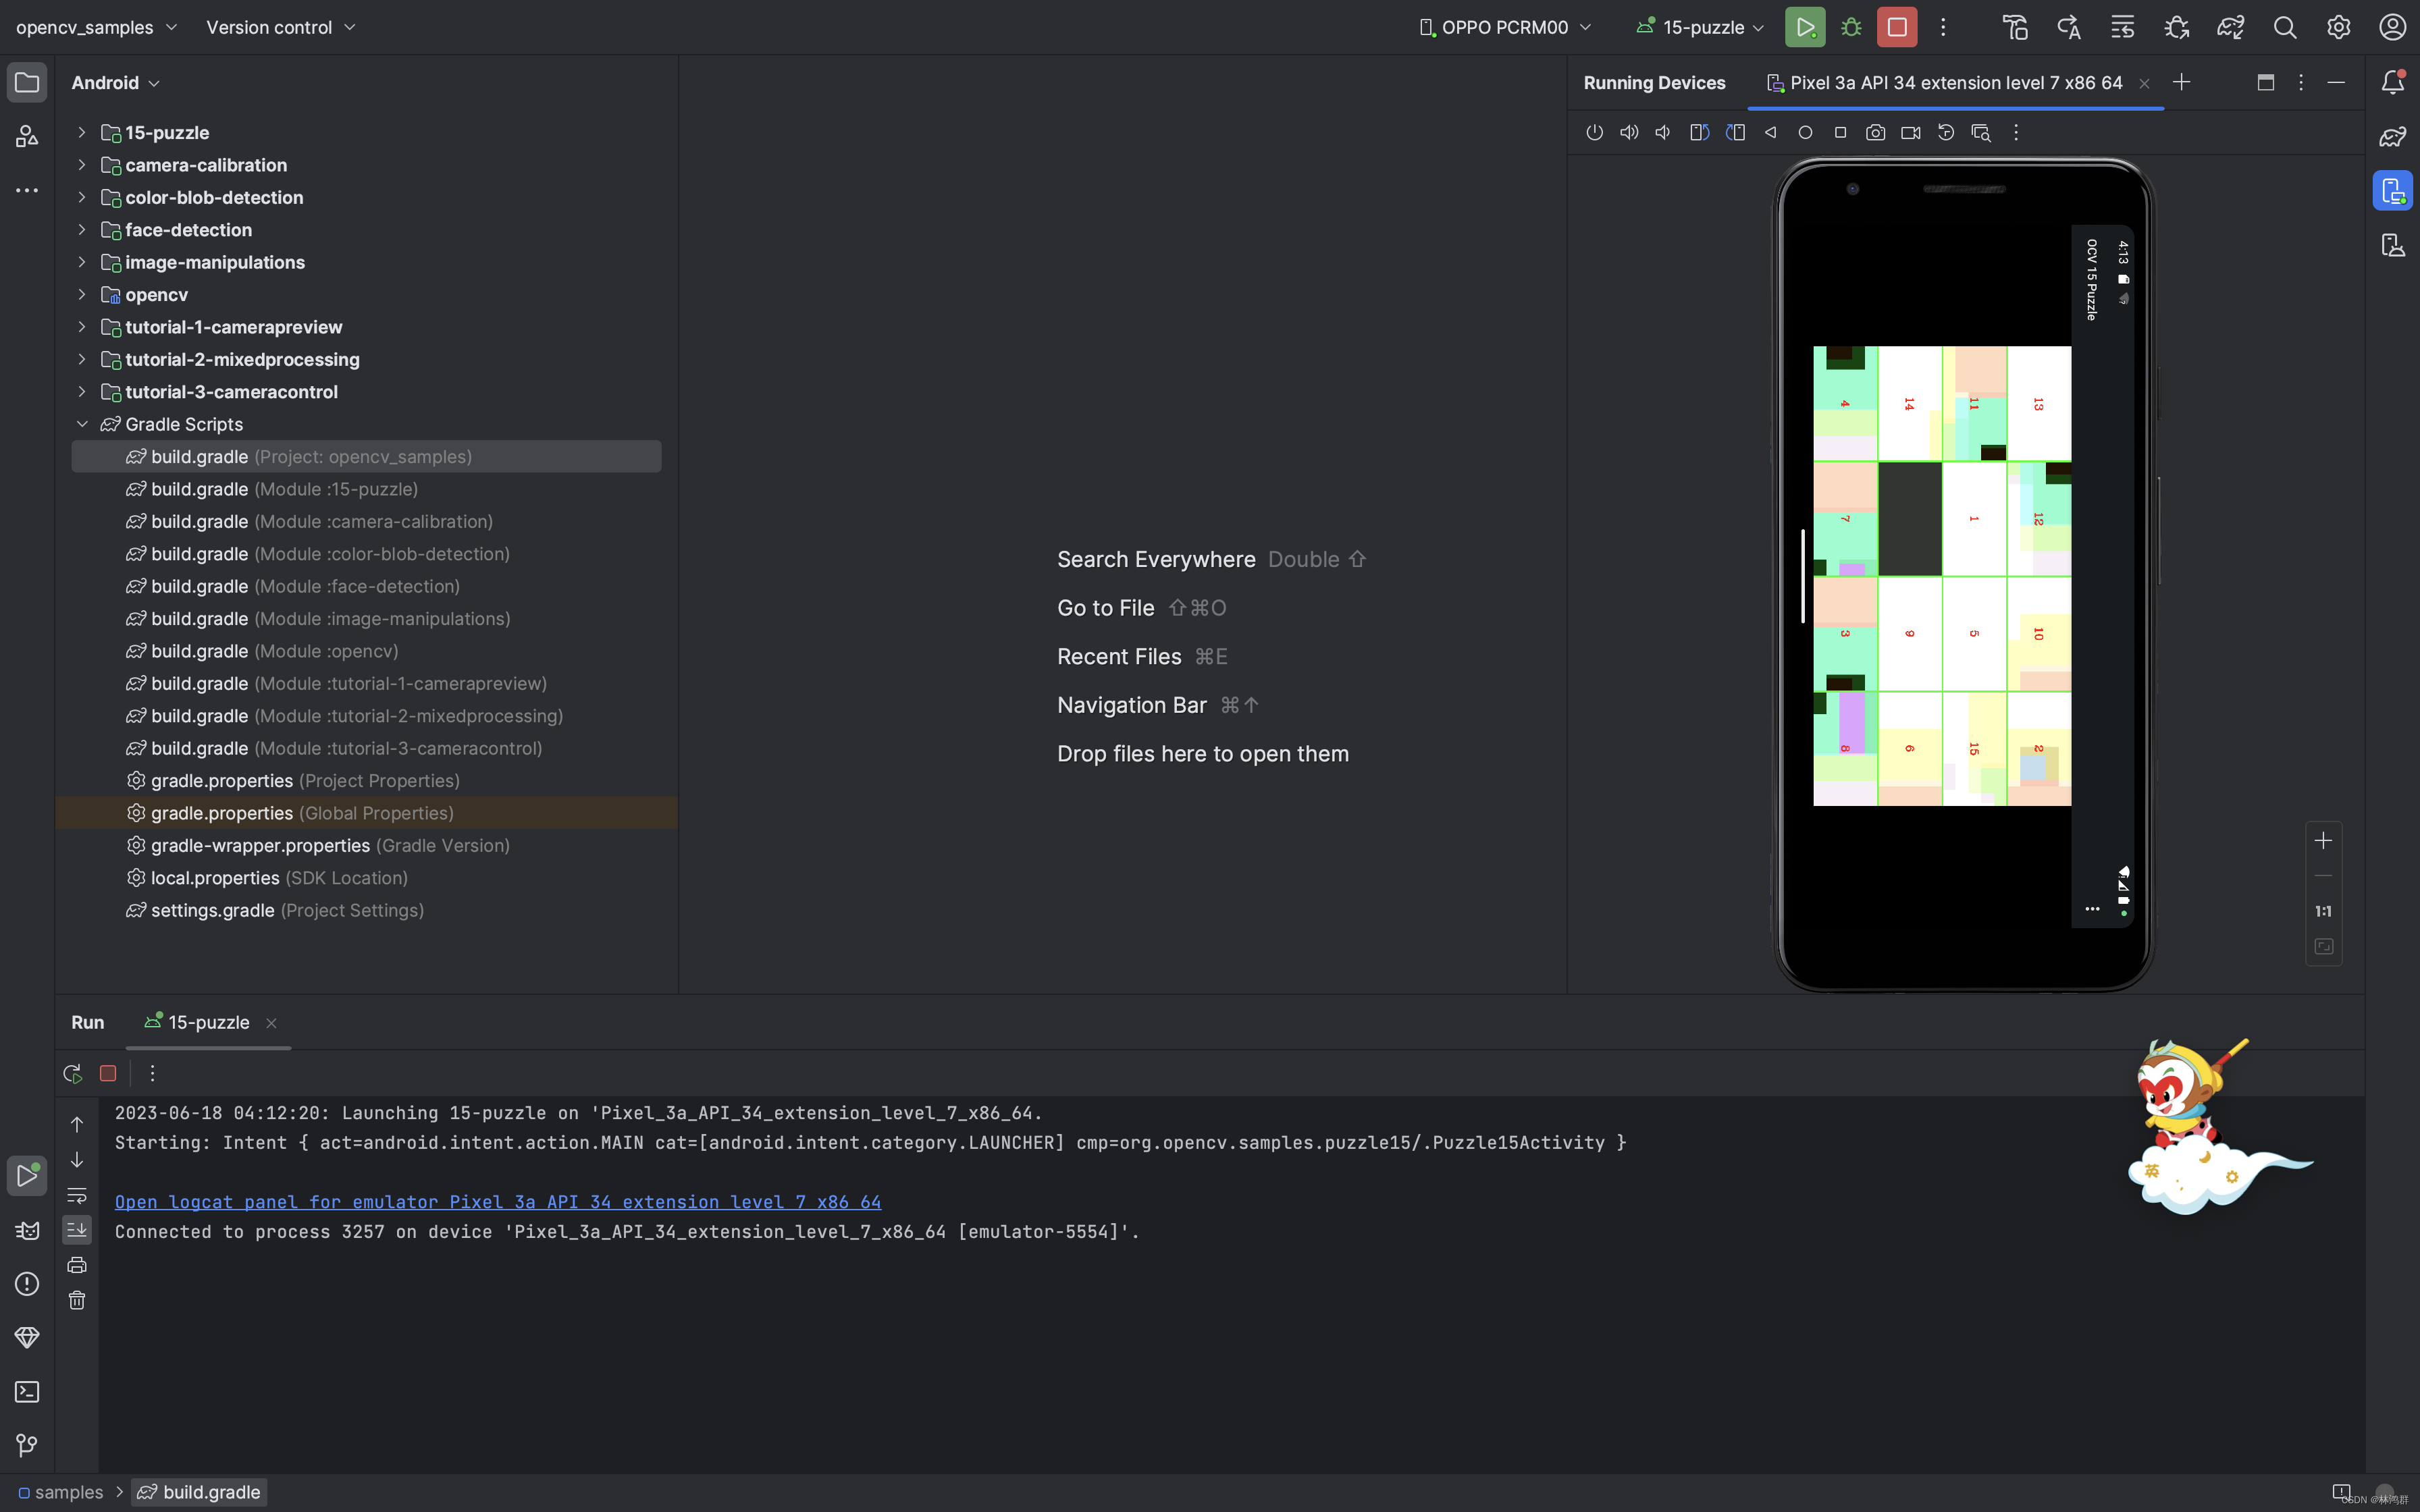Image resolution: width=2420 pixels, height=1512 pixels.
Task: Rerun 15-puzzle in the Run panel
Action: coord(72,1073)
